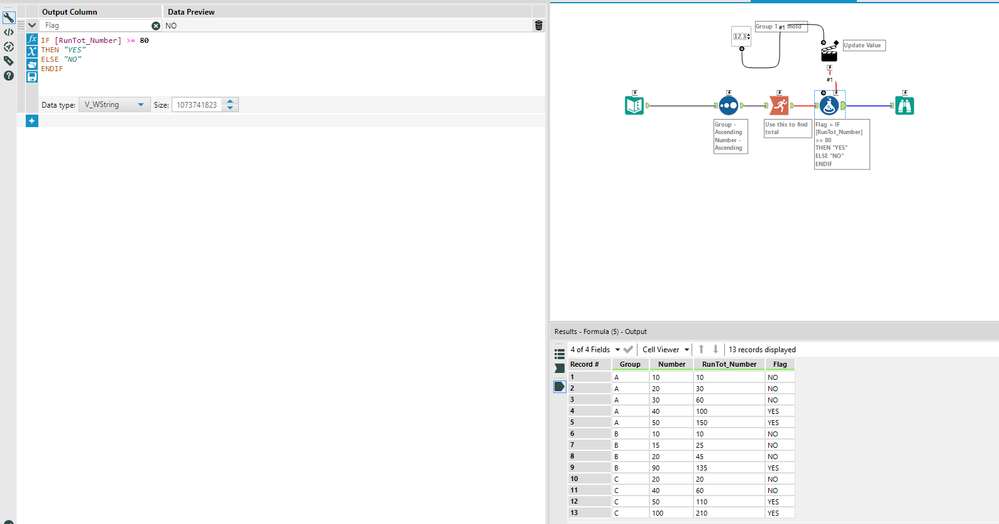Image resolution: width=999 pixels, height=524 pixels.
Task: Click the results checkmark apply icon
Action: click(628, 349)
